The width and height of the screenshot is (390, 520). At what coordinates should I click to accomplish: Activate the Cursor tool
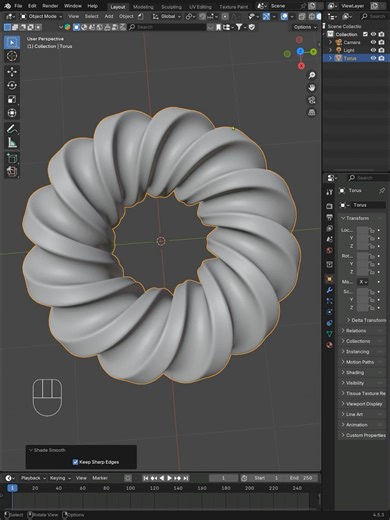[12, 56]
